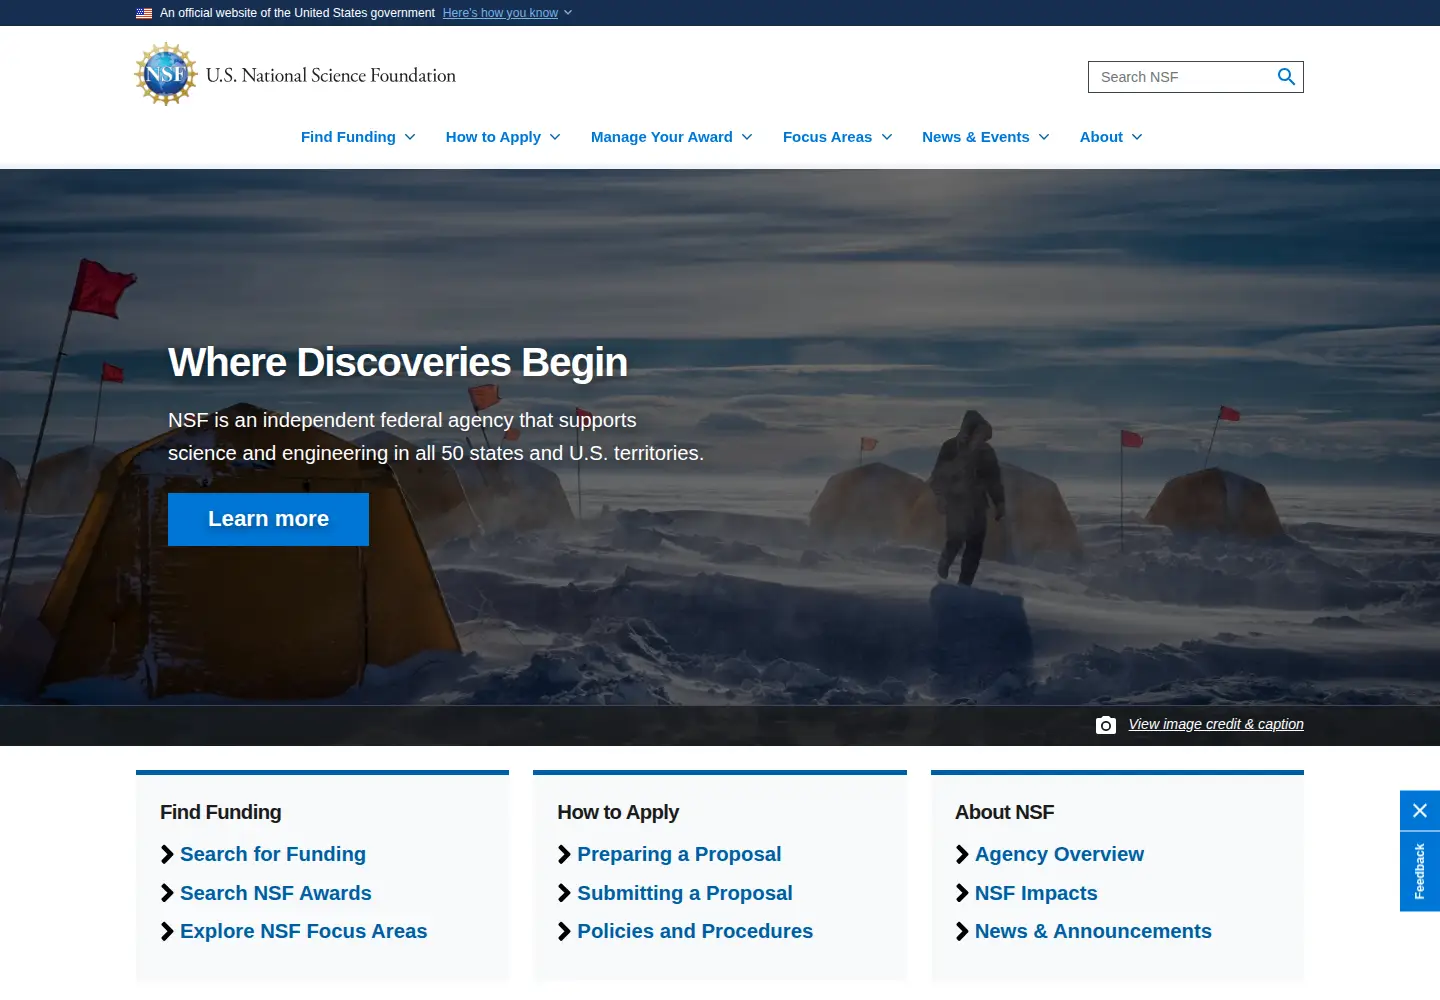The height and width of the screenshot is (1000, 1440).
Task: Open Search for Funding link
Action: click(x=273, y=854)
